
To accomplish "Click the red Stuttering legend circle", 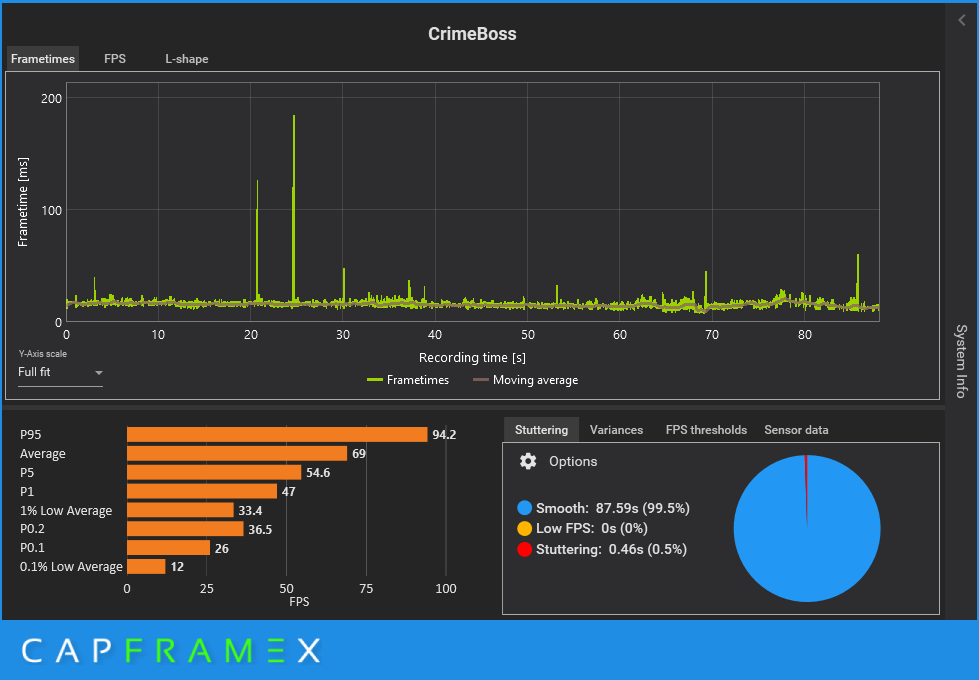I will [524, 549].
